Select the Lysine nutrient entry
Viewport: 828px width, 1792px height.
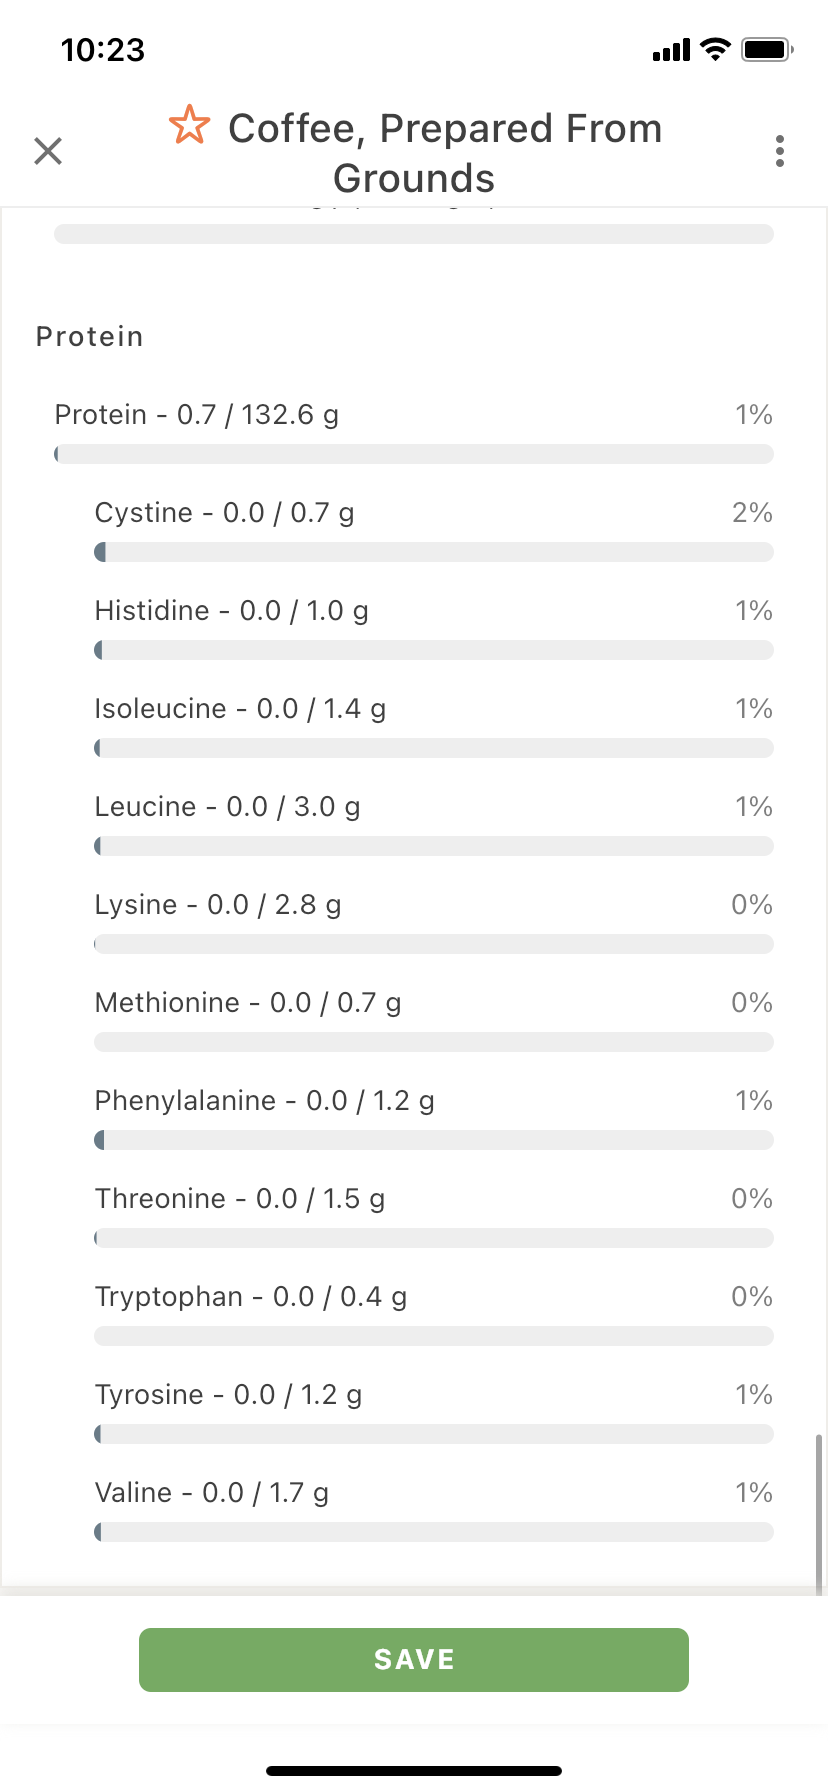click(434, 921)
